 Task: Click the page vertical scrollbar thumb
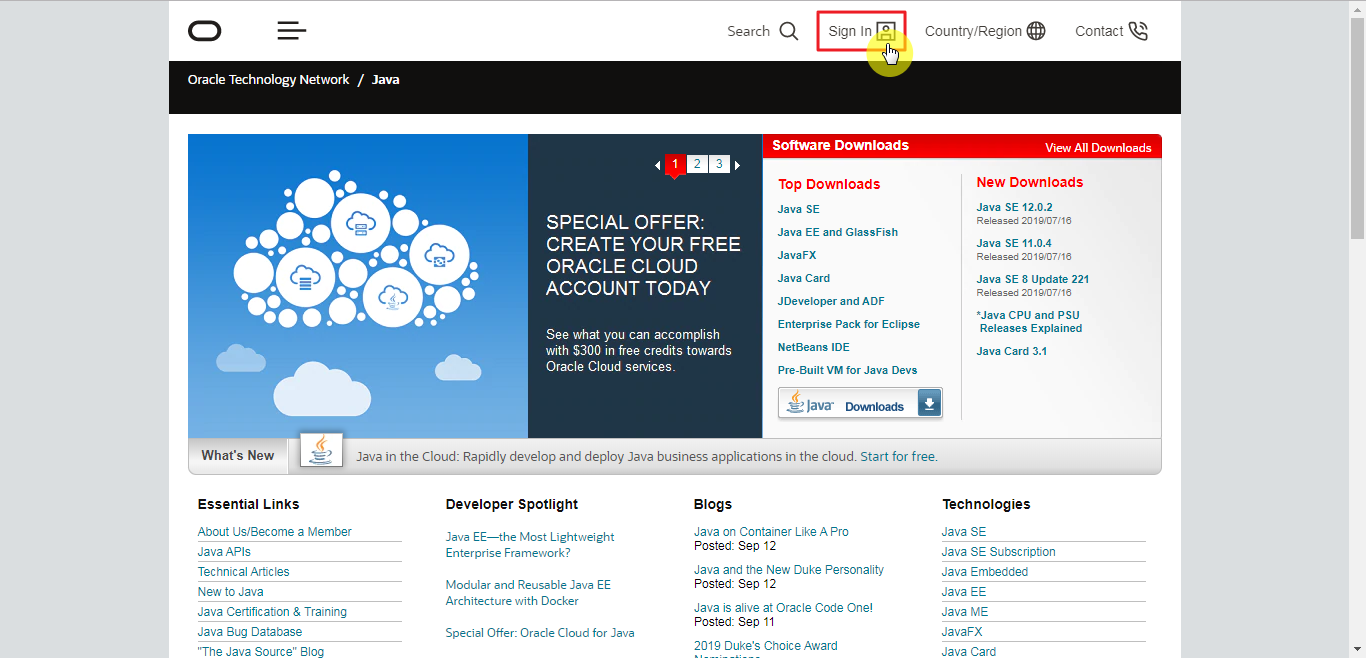(1357, 130)
